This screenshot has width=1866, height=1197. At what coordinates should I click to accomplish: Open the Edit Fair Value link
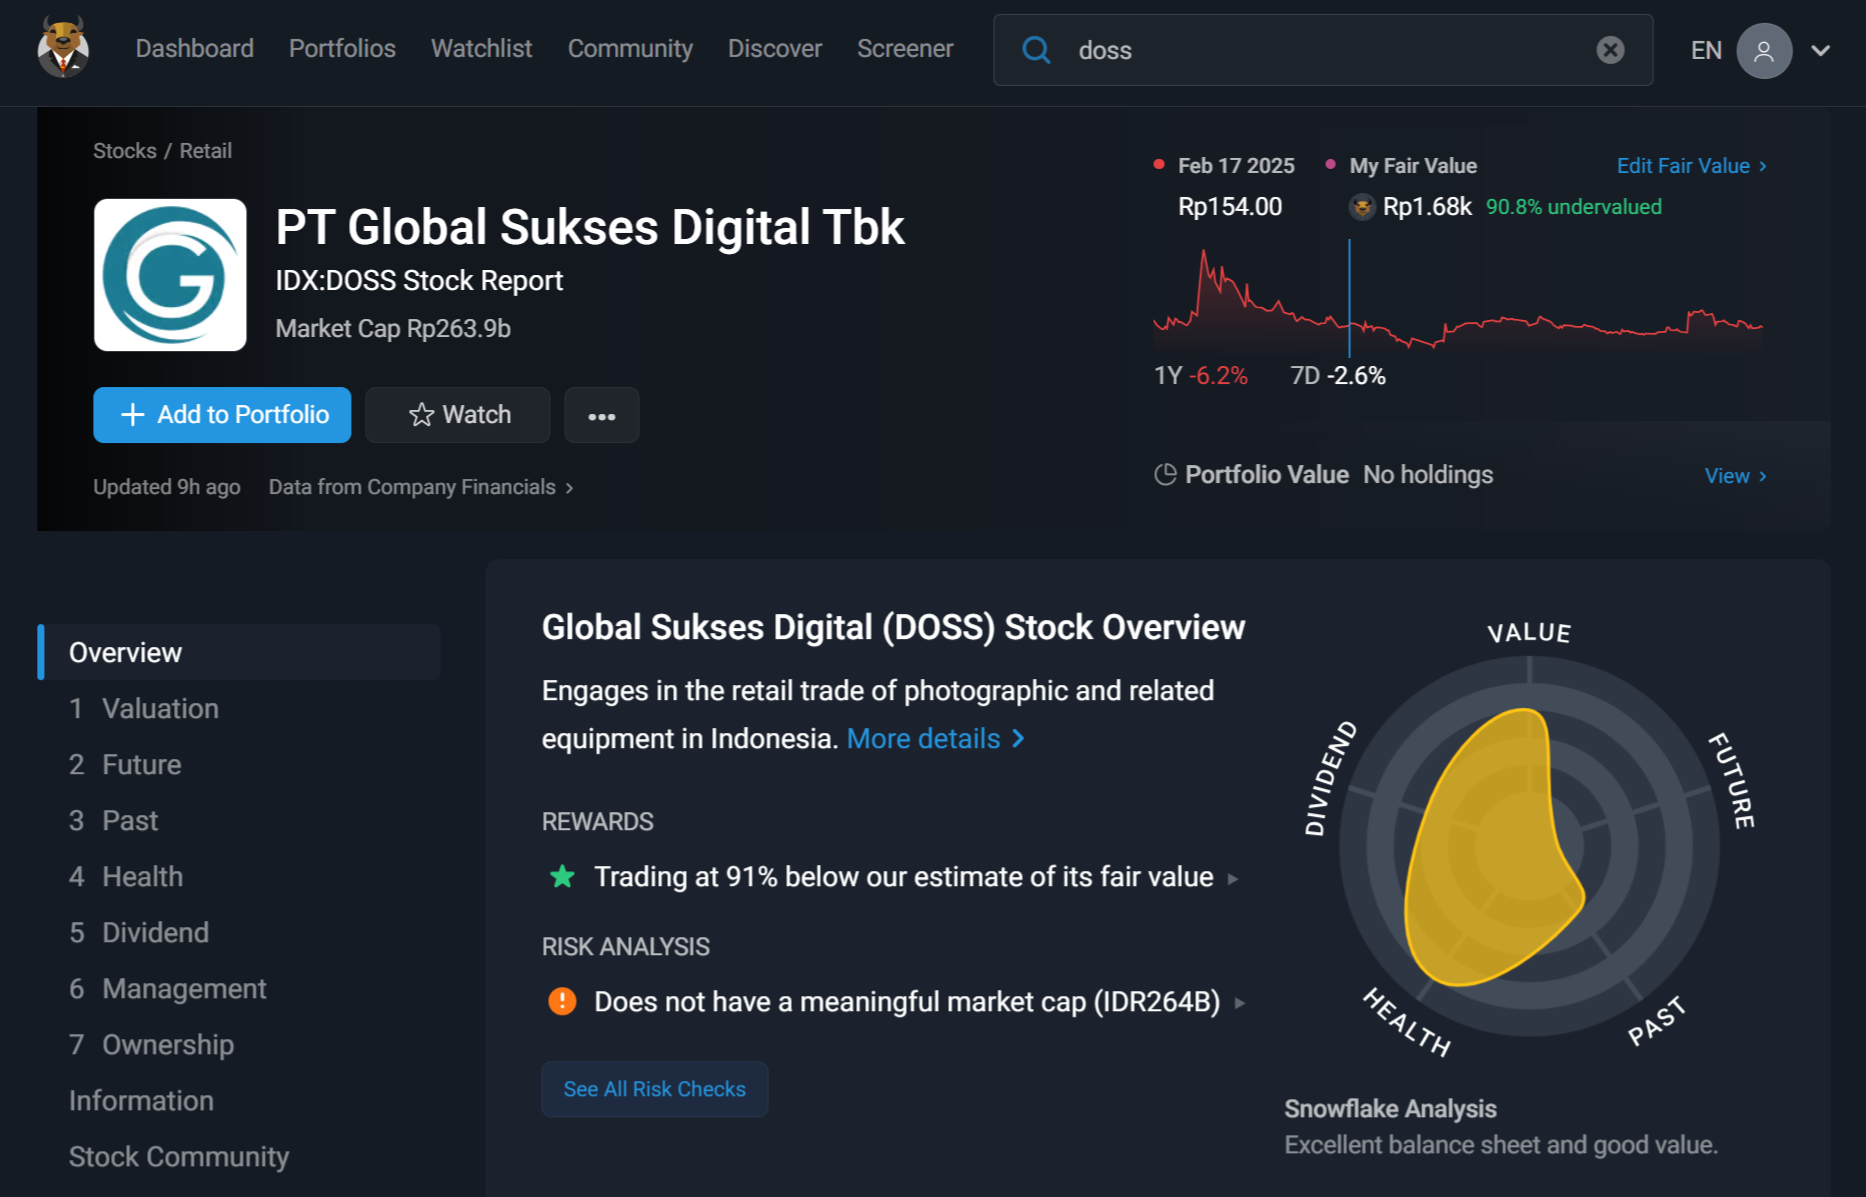(1691, 166)
